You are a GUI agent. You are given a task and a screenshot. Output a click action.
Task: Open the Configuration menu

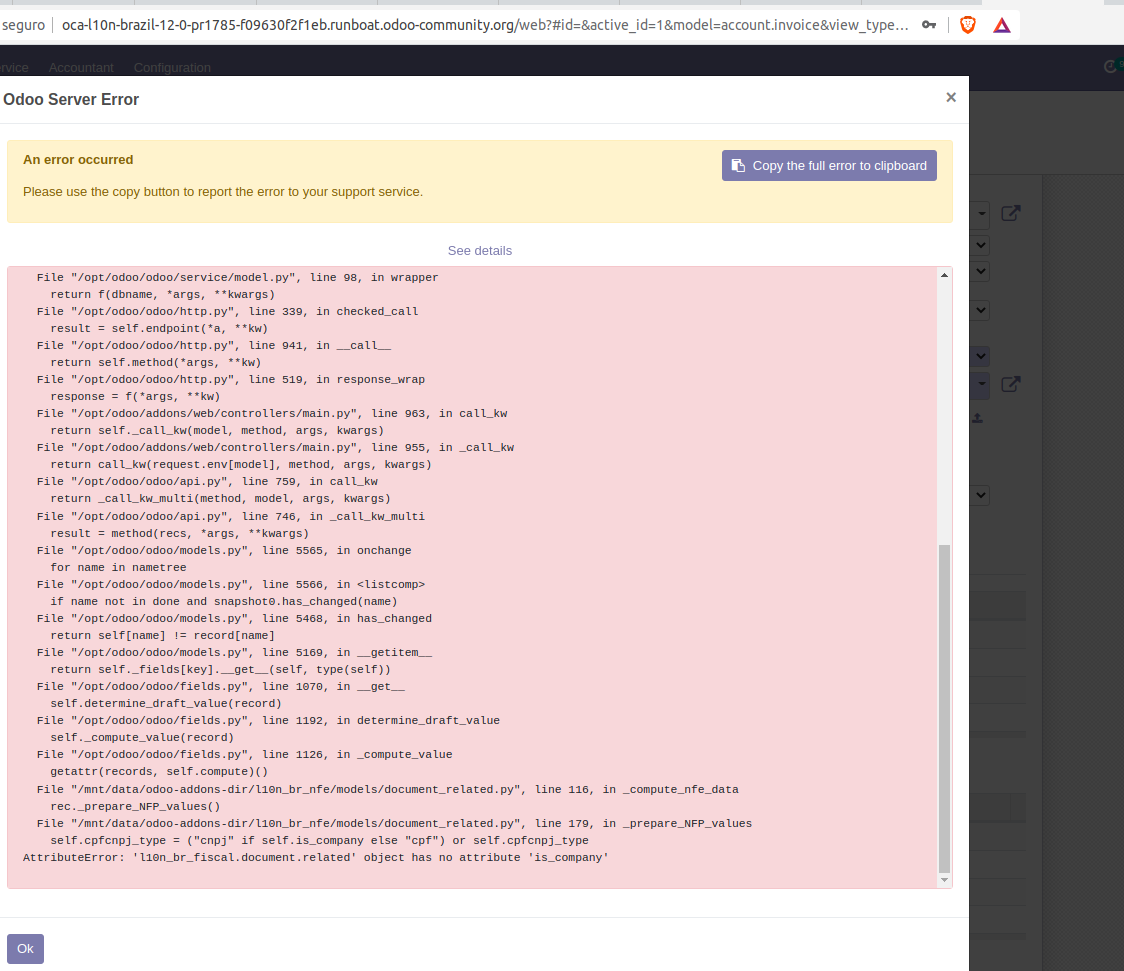[172, 67]
